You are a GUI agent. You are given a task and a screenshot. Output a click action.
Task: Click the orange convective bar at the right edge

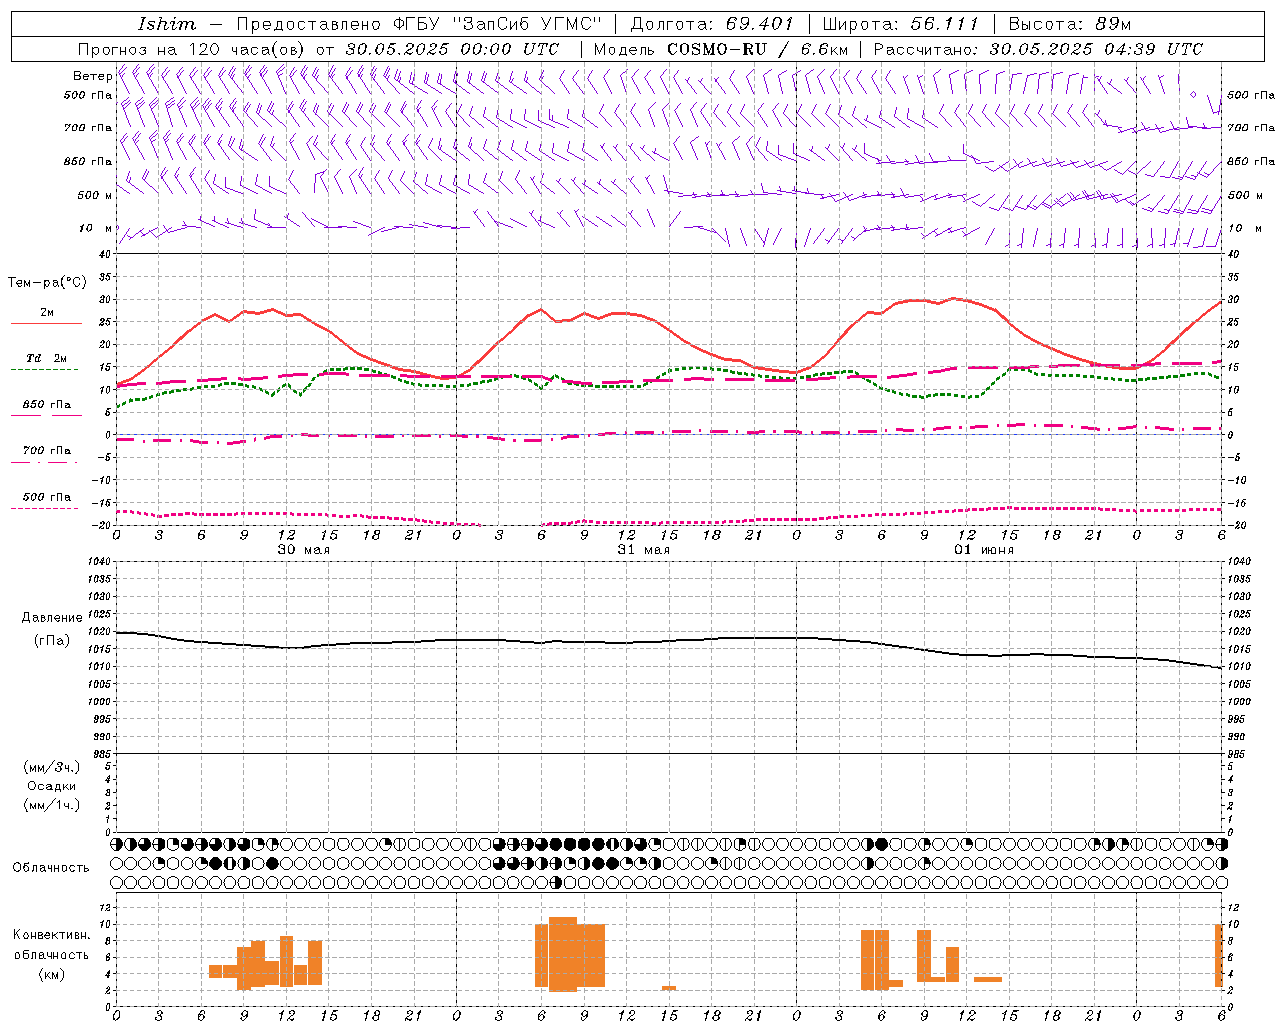[x=1219, y=955]
